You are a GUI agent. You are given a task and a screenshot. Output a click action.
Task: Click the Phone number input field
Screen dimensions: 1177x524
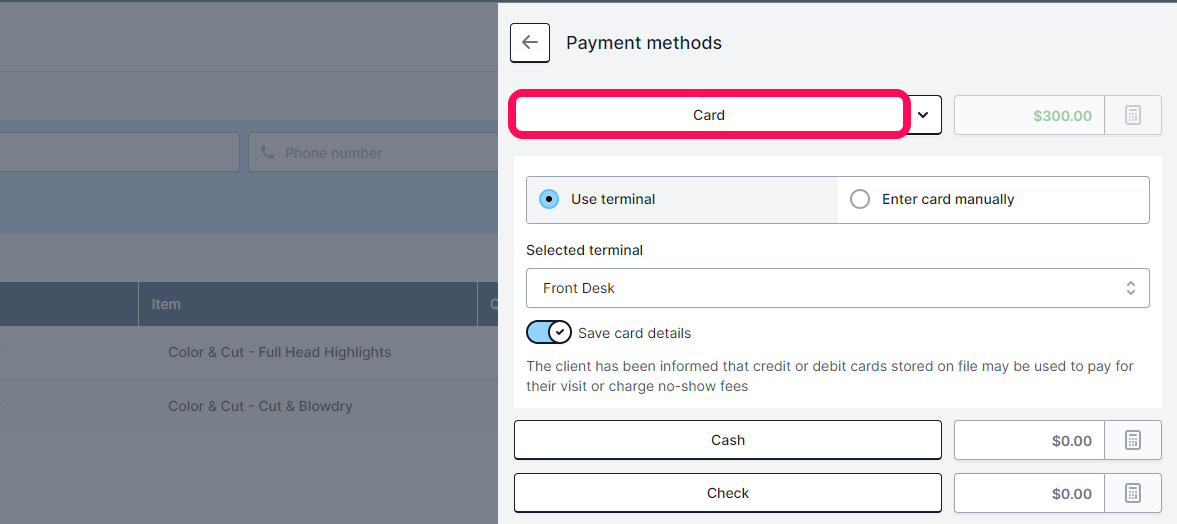(x=373, y=152)
